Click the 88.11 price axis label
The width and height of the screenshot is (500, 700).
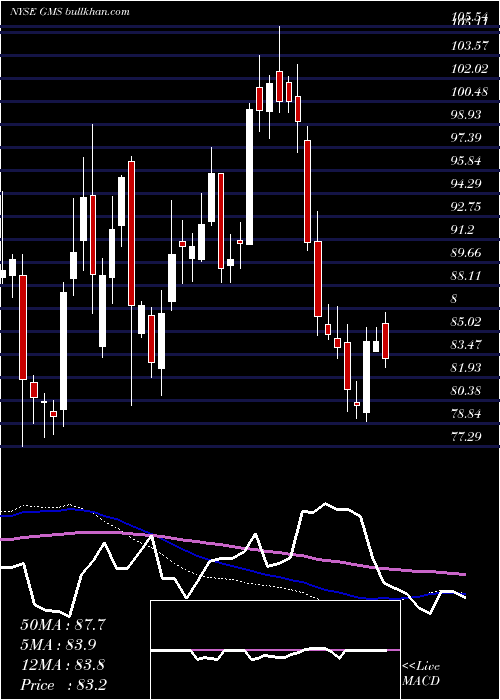(466, 275)
